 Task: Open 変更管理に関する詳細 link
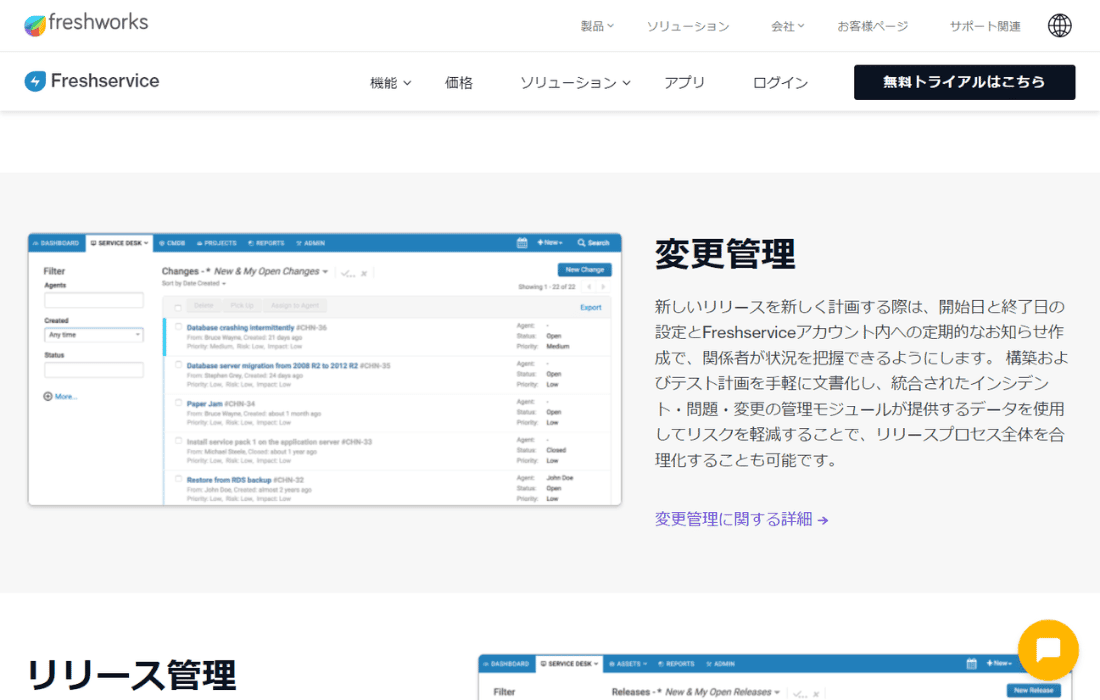(x=742, y=519)
